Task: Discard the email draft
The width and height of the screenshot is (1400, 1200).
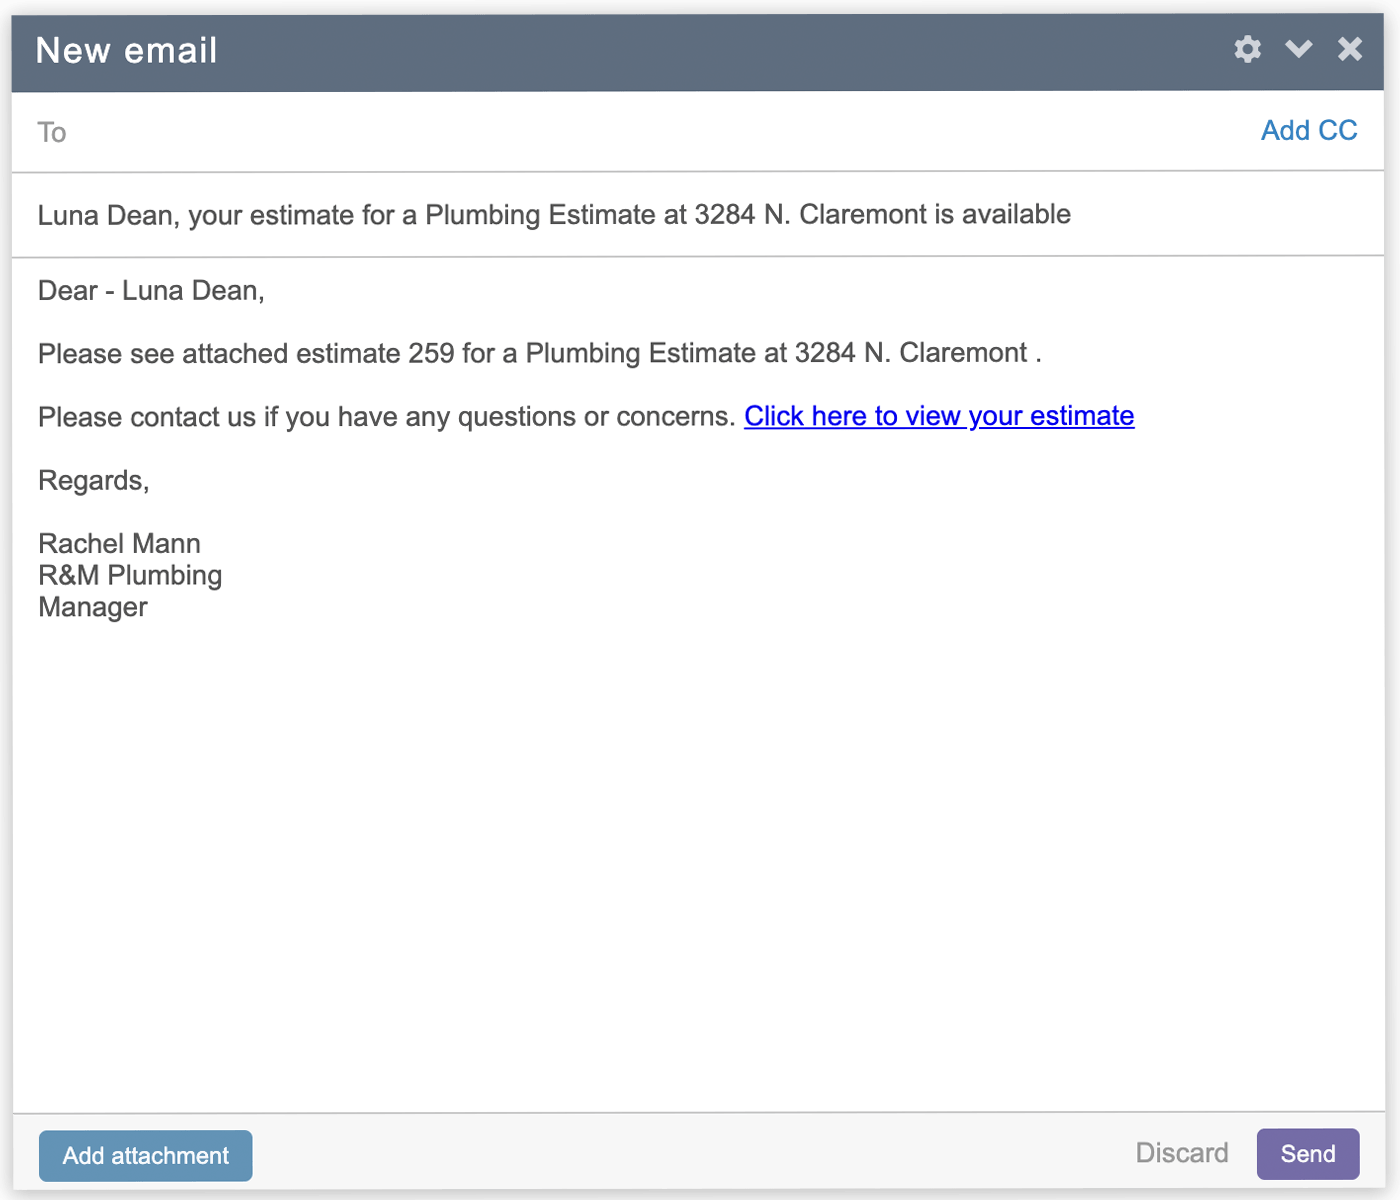Action: (1182, 1153)
